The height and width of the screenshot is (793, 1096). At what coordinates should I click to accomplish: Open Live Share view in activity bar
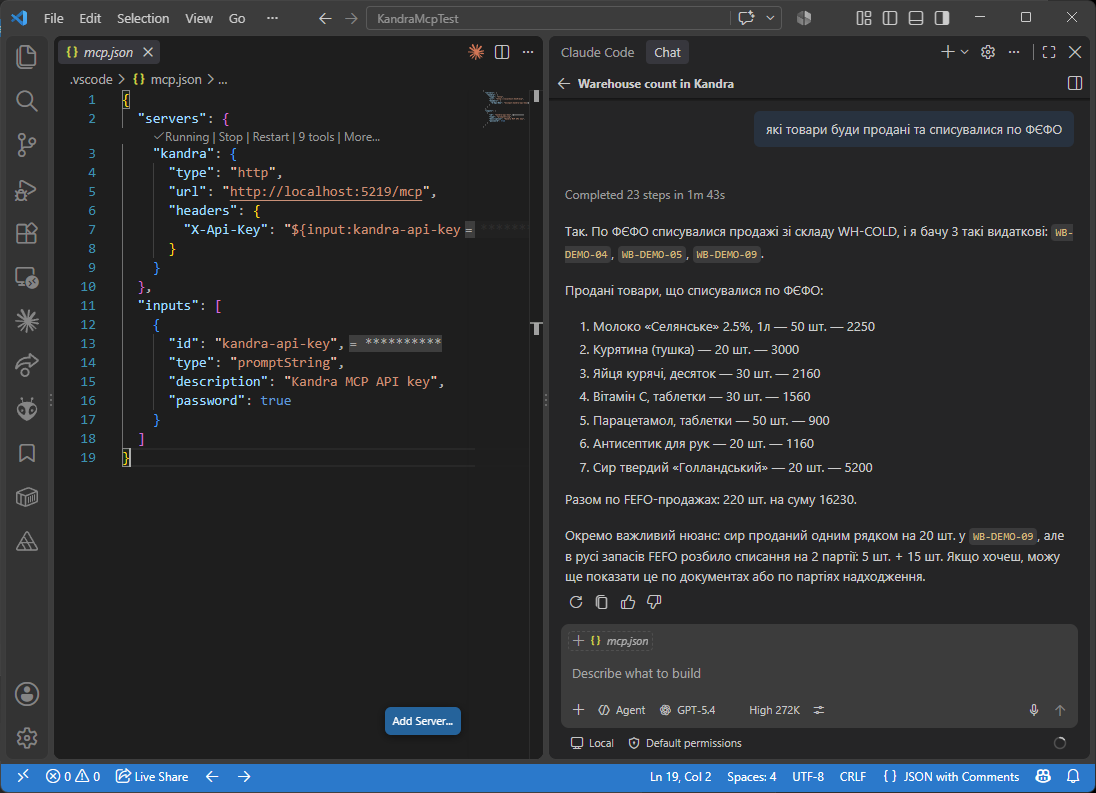(x=27, y=365)
